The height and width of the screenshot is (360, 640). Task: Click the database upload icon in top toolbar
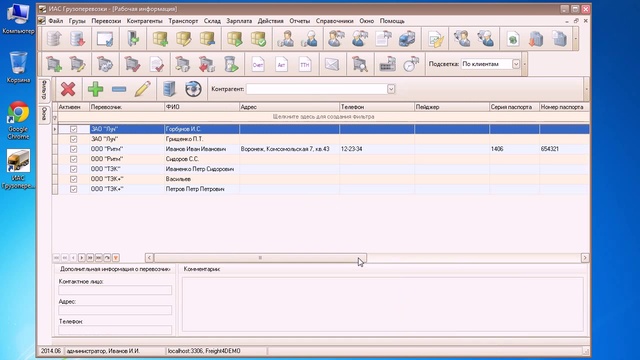pyautogui.click(x=54, y=39)
